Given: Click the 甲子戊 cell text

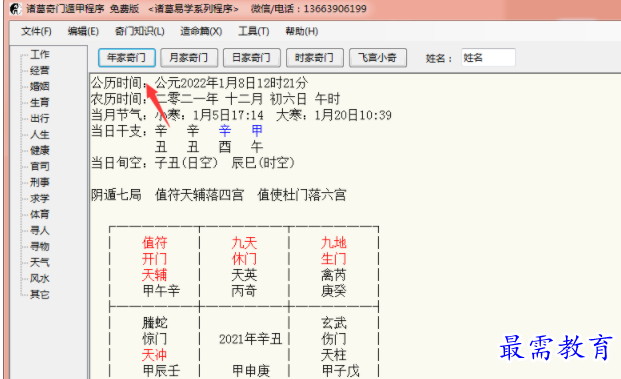Looking at the screenshot, I should (340, 371).
